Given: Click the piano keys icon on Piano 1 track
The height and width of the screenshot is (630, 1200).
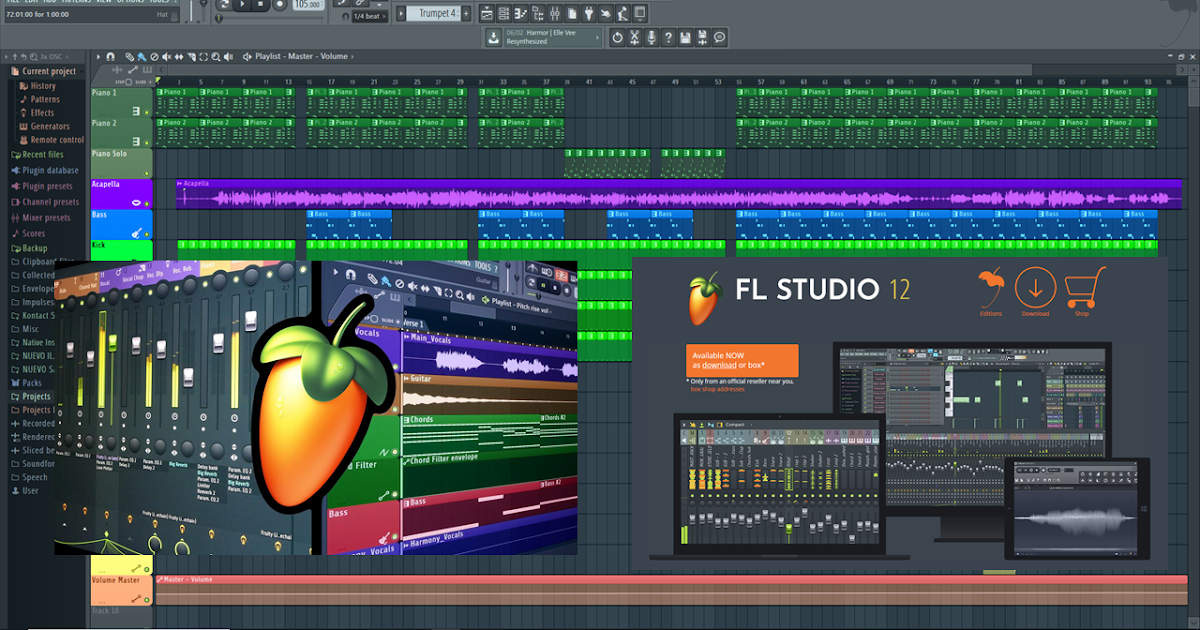Looking at the screenshot, I should pyautogui.click(x=136, y=112).
